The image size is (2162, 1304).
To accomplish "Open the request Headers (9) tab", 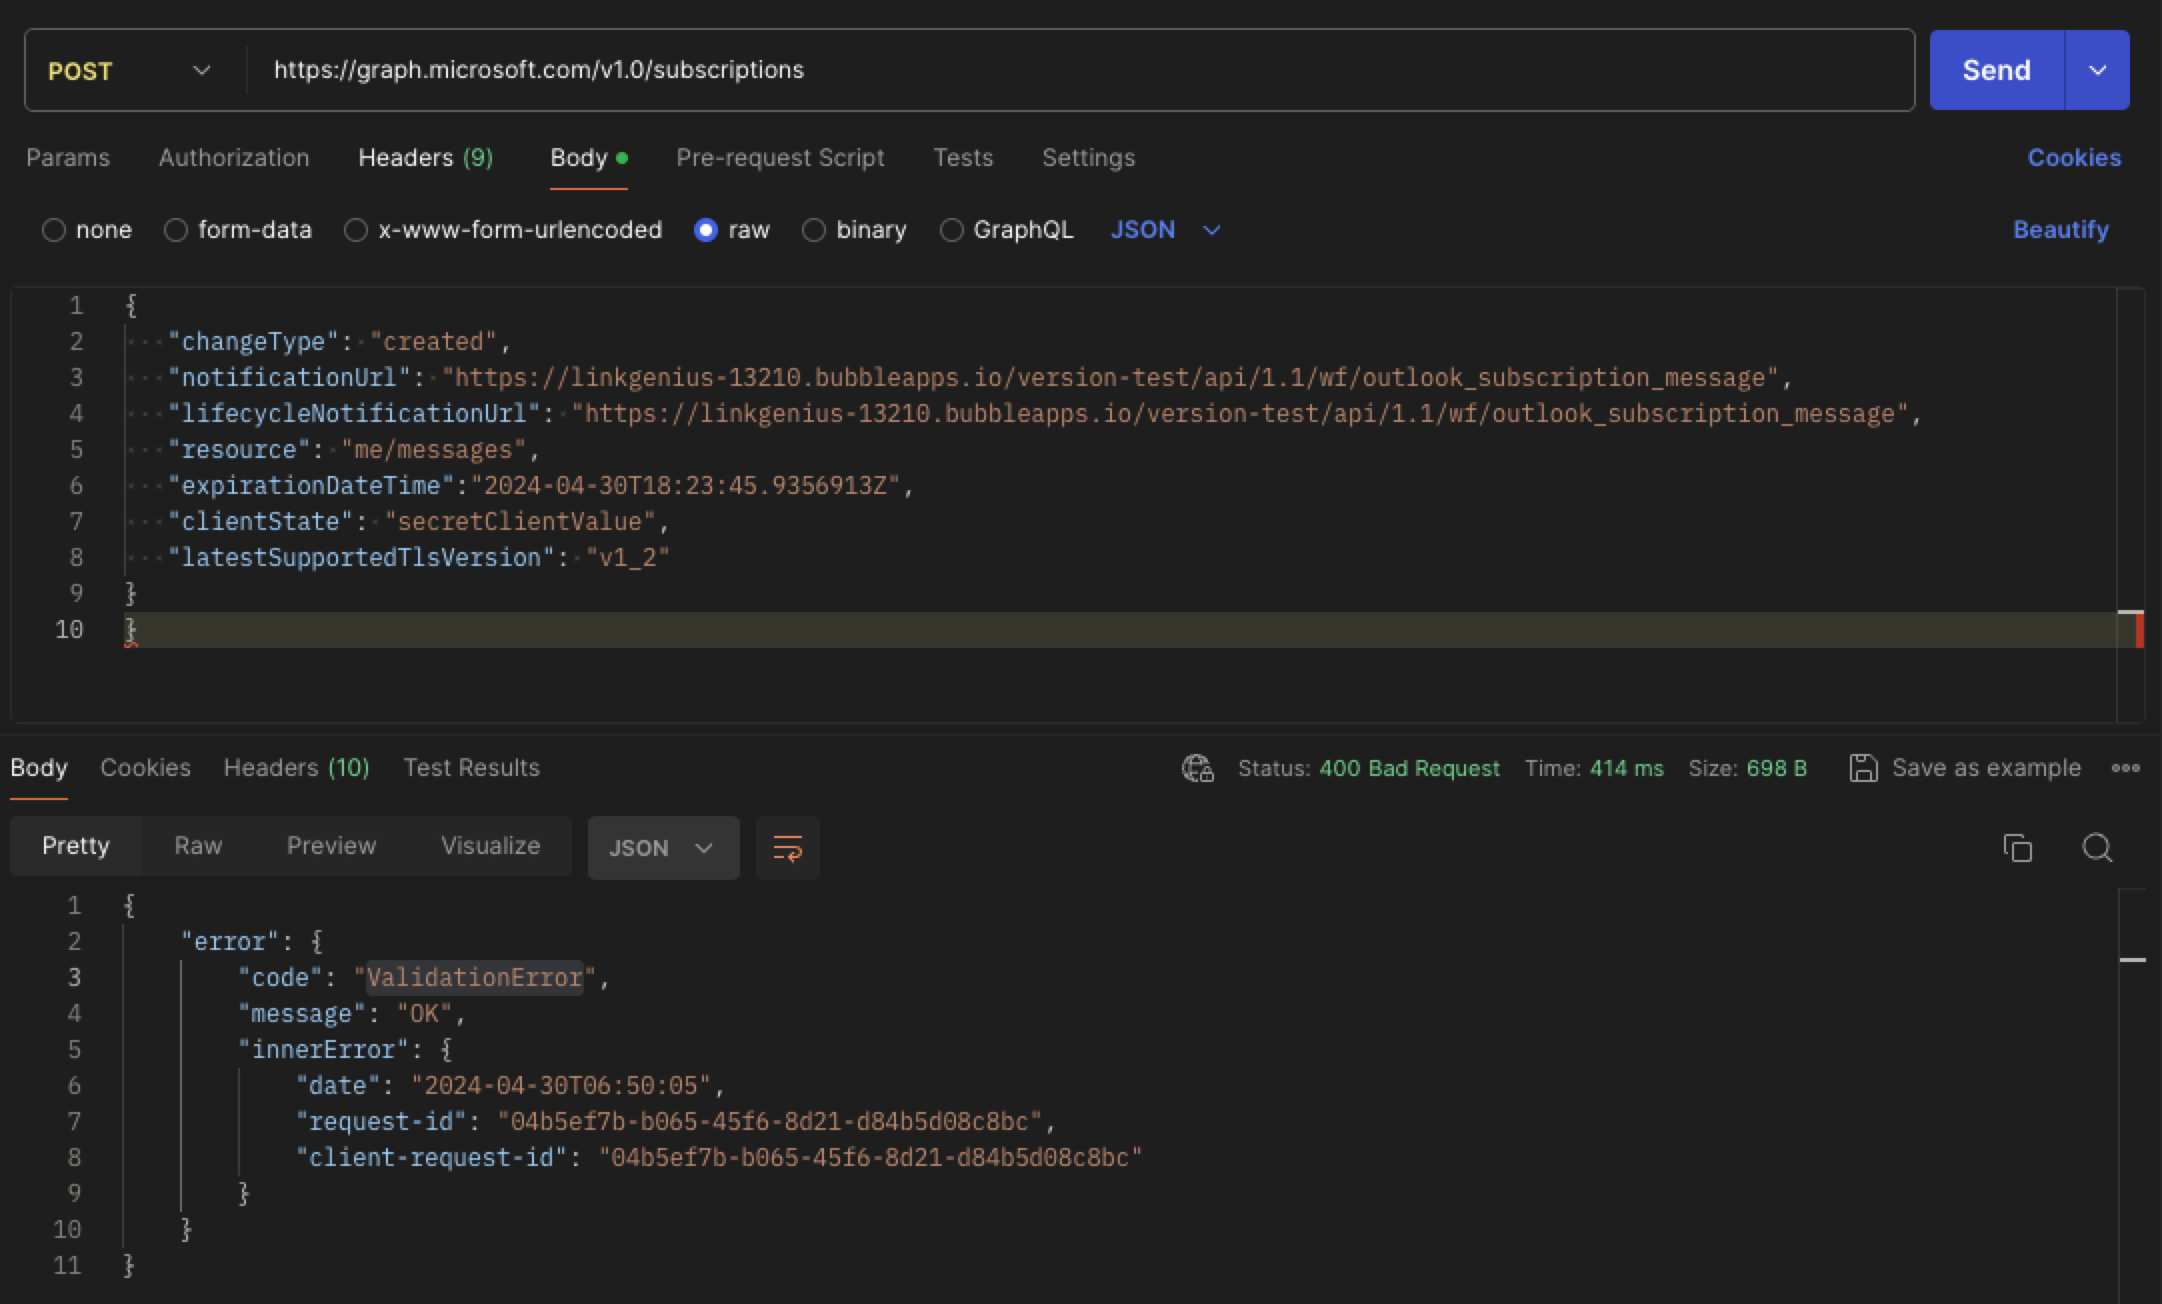I will (x=425, y=158).
